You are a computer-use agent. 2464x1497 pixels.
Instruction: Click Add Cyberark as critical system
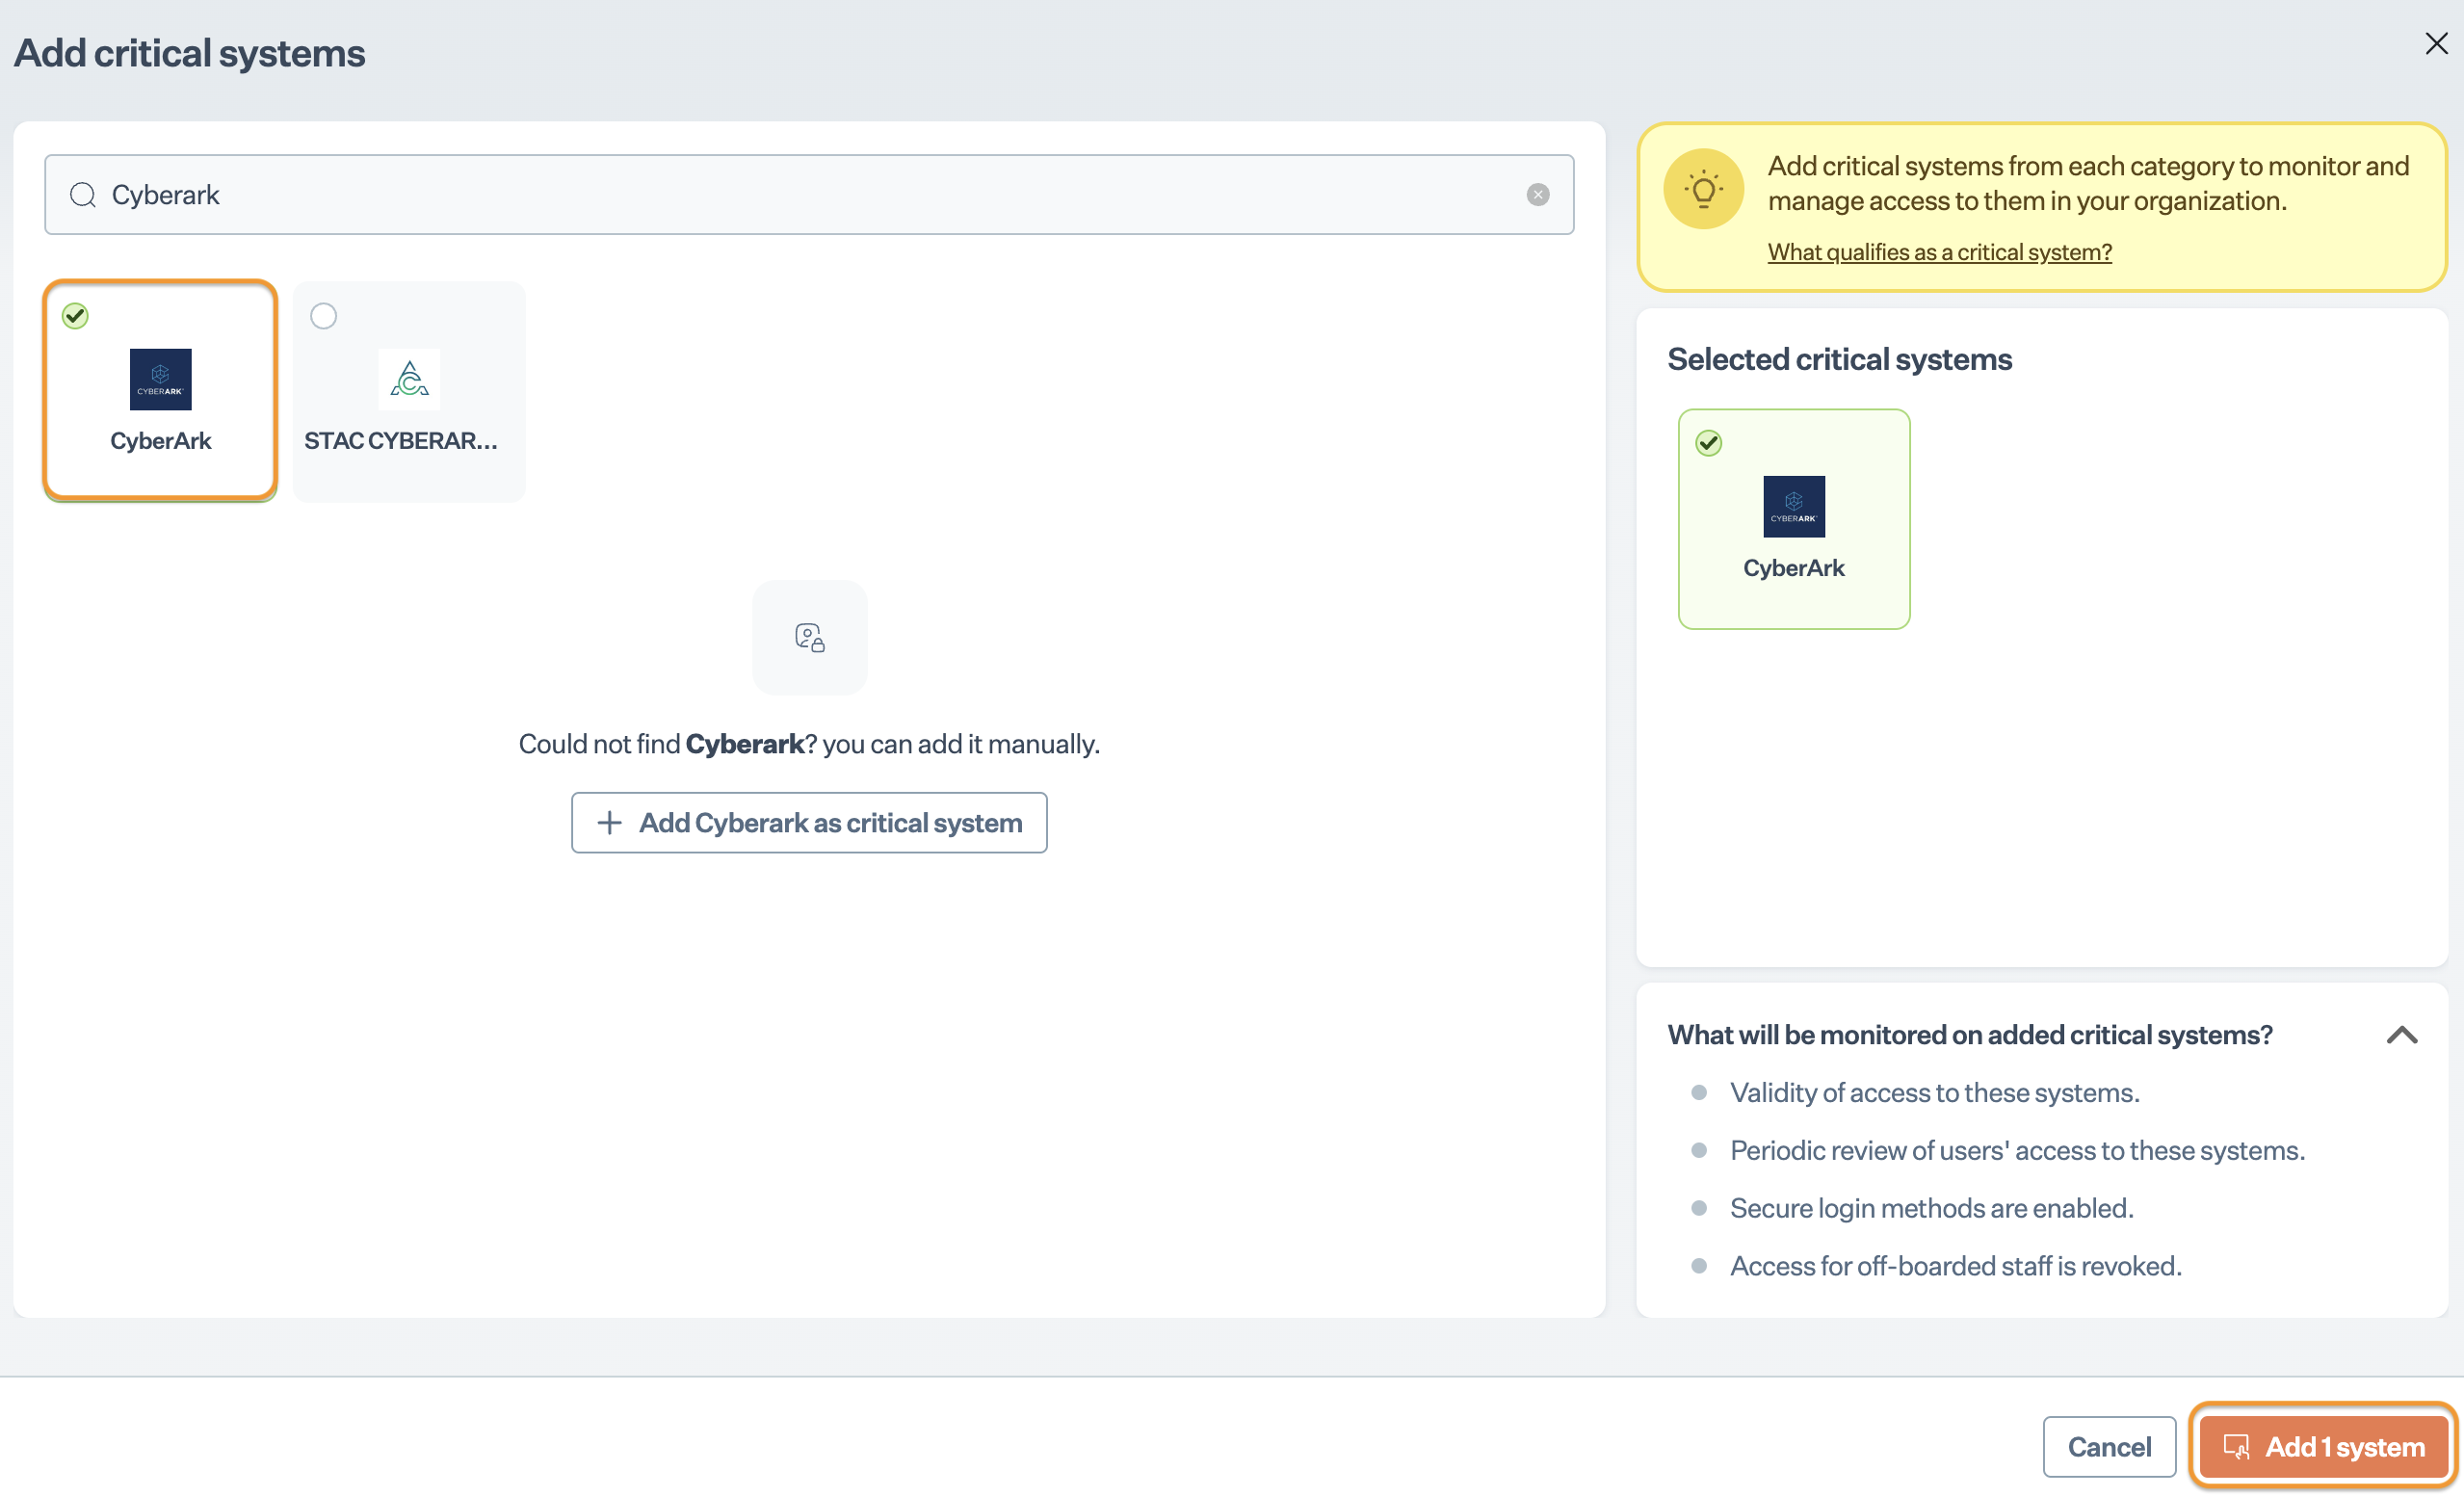tap(809, 822)
